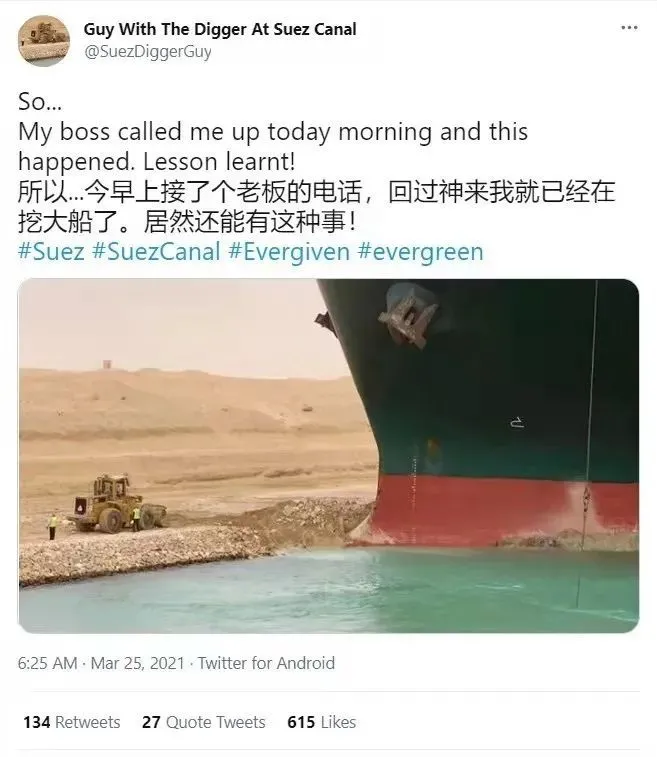Screen dimensions: 657x757
Task: Click the Chinese translation text
Action: point(316,207)
